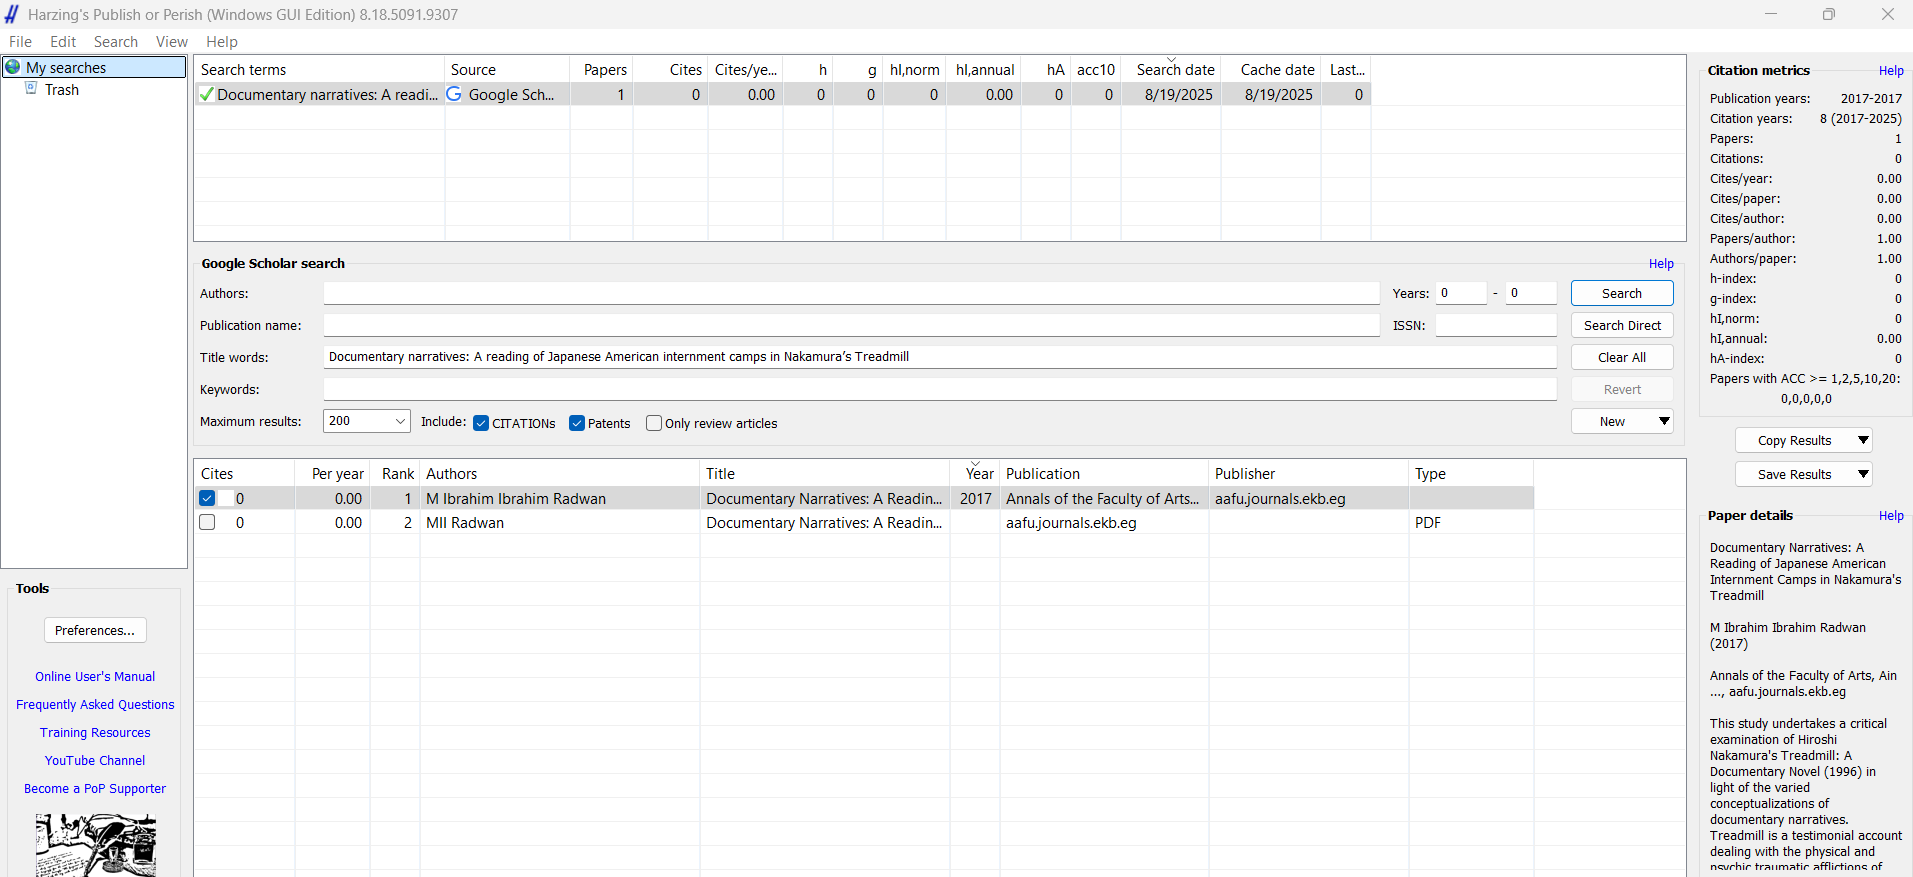Click the Copy Results button

tap(1794, 440)
